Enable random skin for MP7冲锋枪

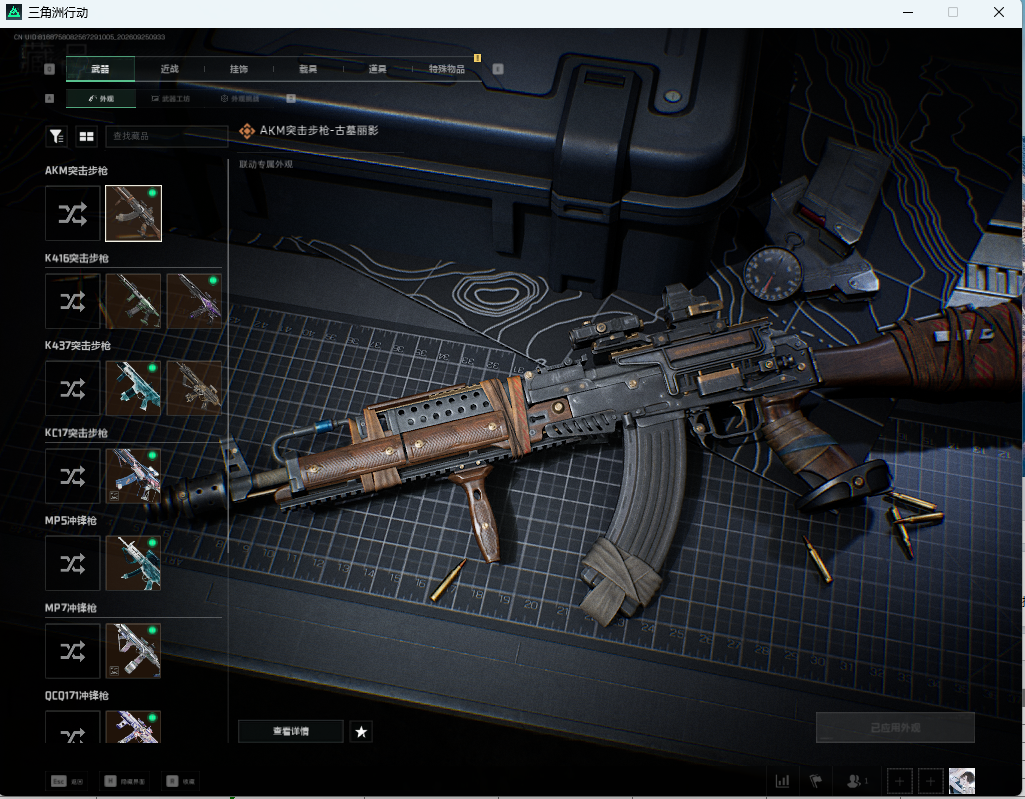pos(73,651)
